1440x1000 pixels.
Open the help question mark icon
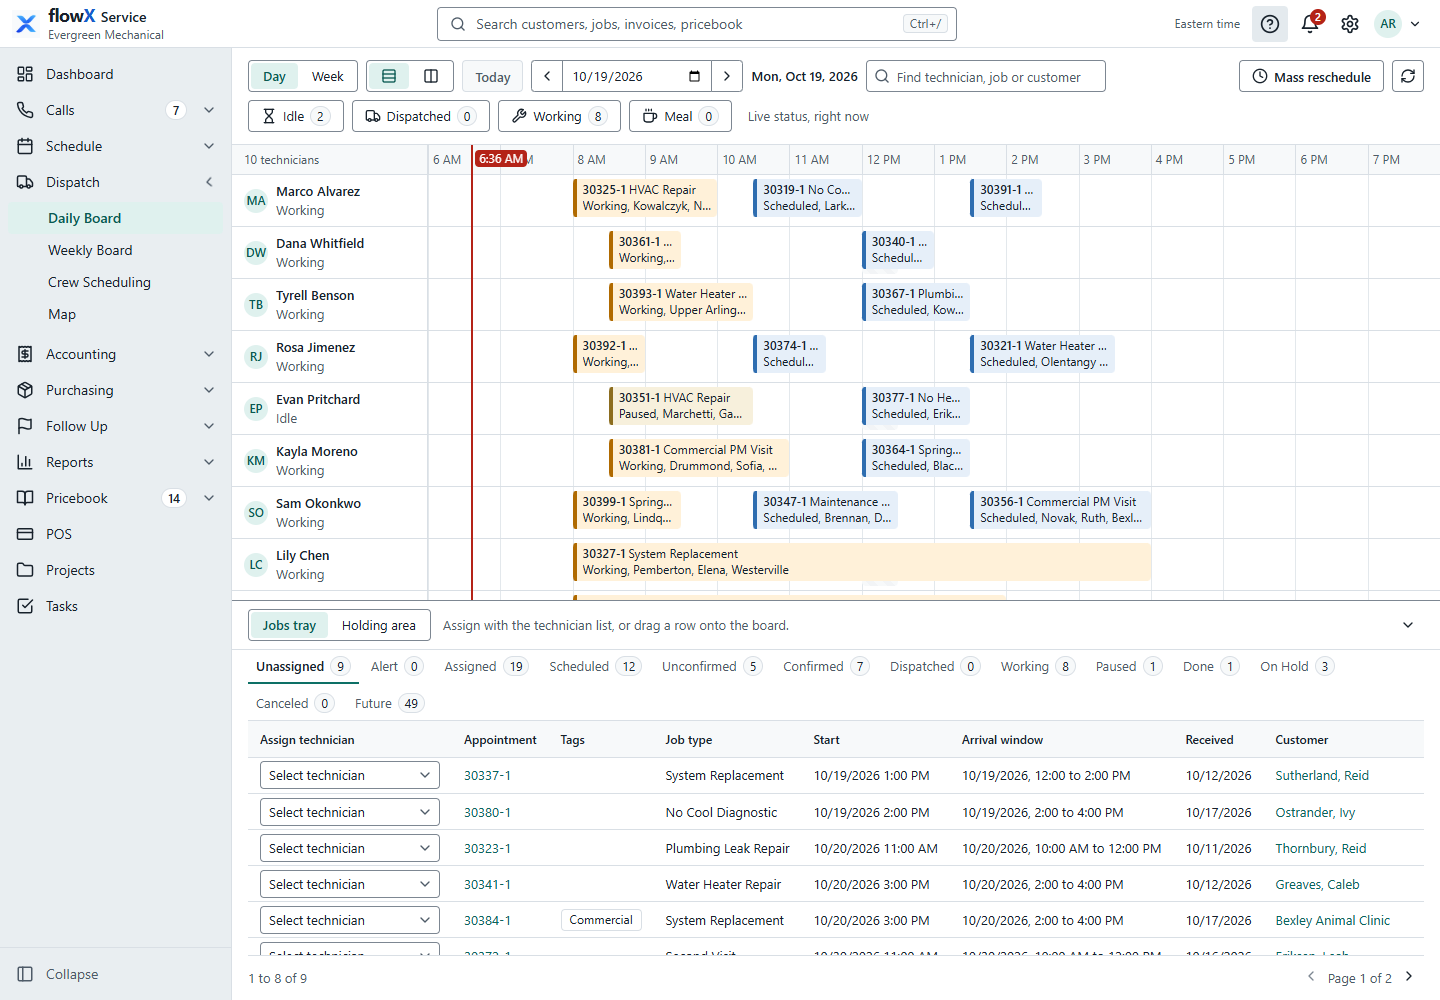[1270, 24]
